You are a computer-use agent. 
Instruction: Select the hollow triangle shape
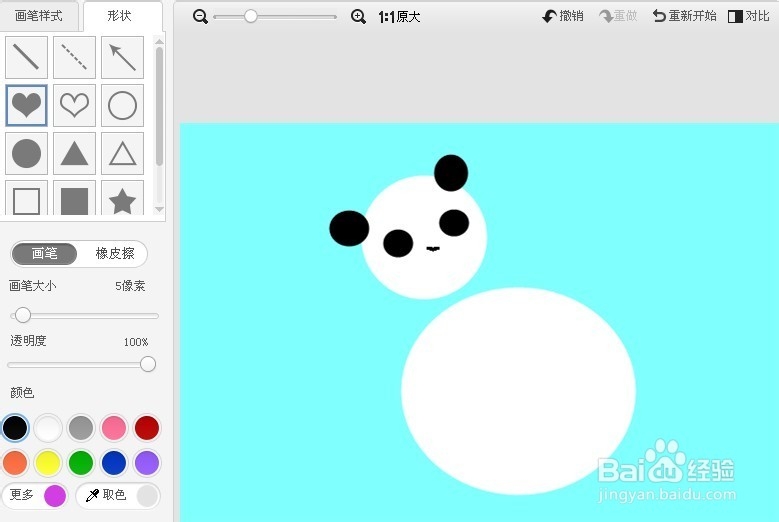point(122,153)
